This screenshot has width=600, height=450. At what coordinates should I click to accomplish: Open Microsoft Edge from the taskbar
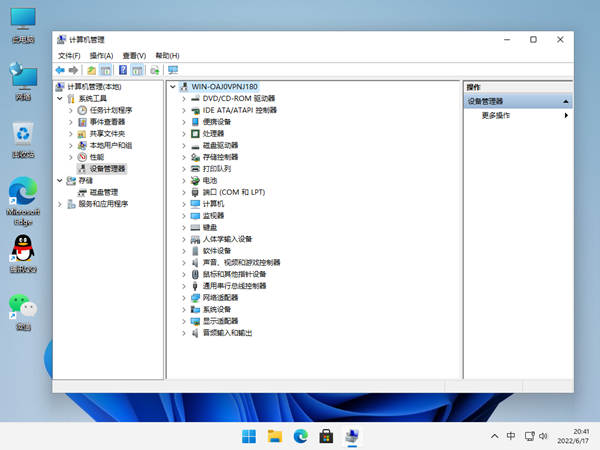tap(300, 436)
